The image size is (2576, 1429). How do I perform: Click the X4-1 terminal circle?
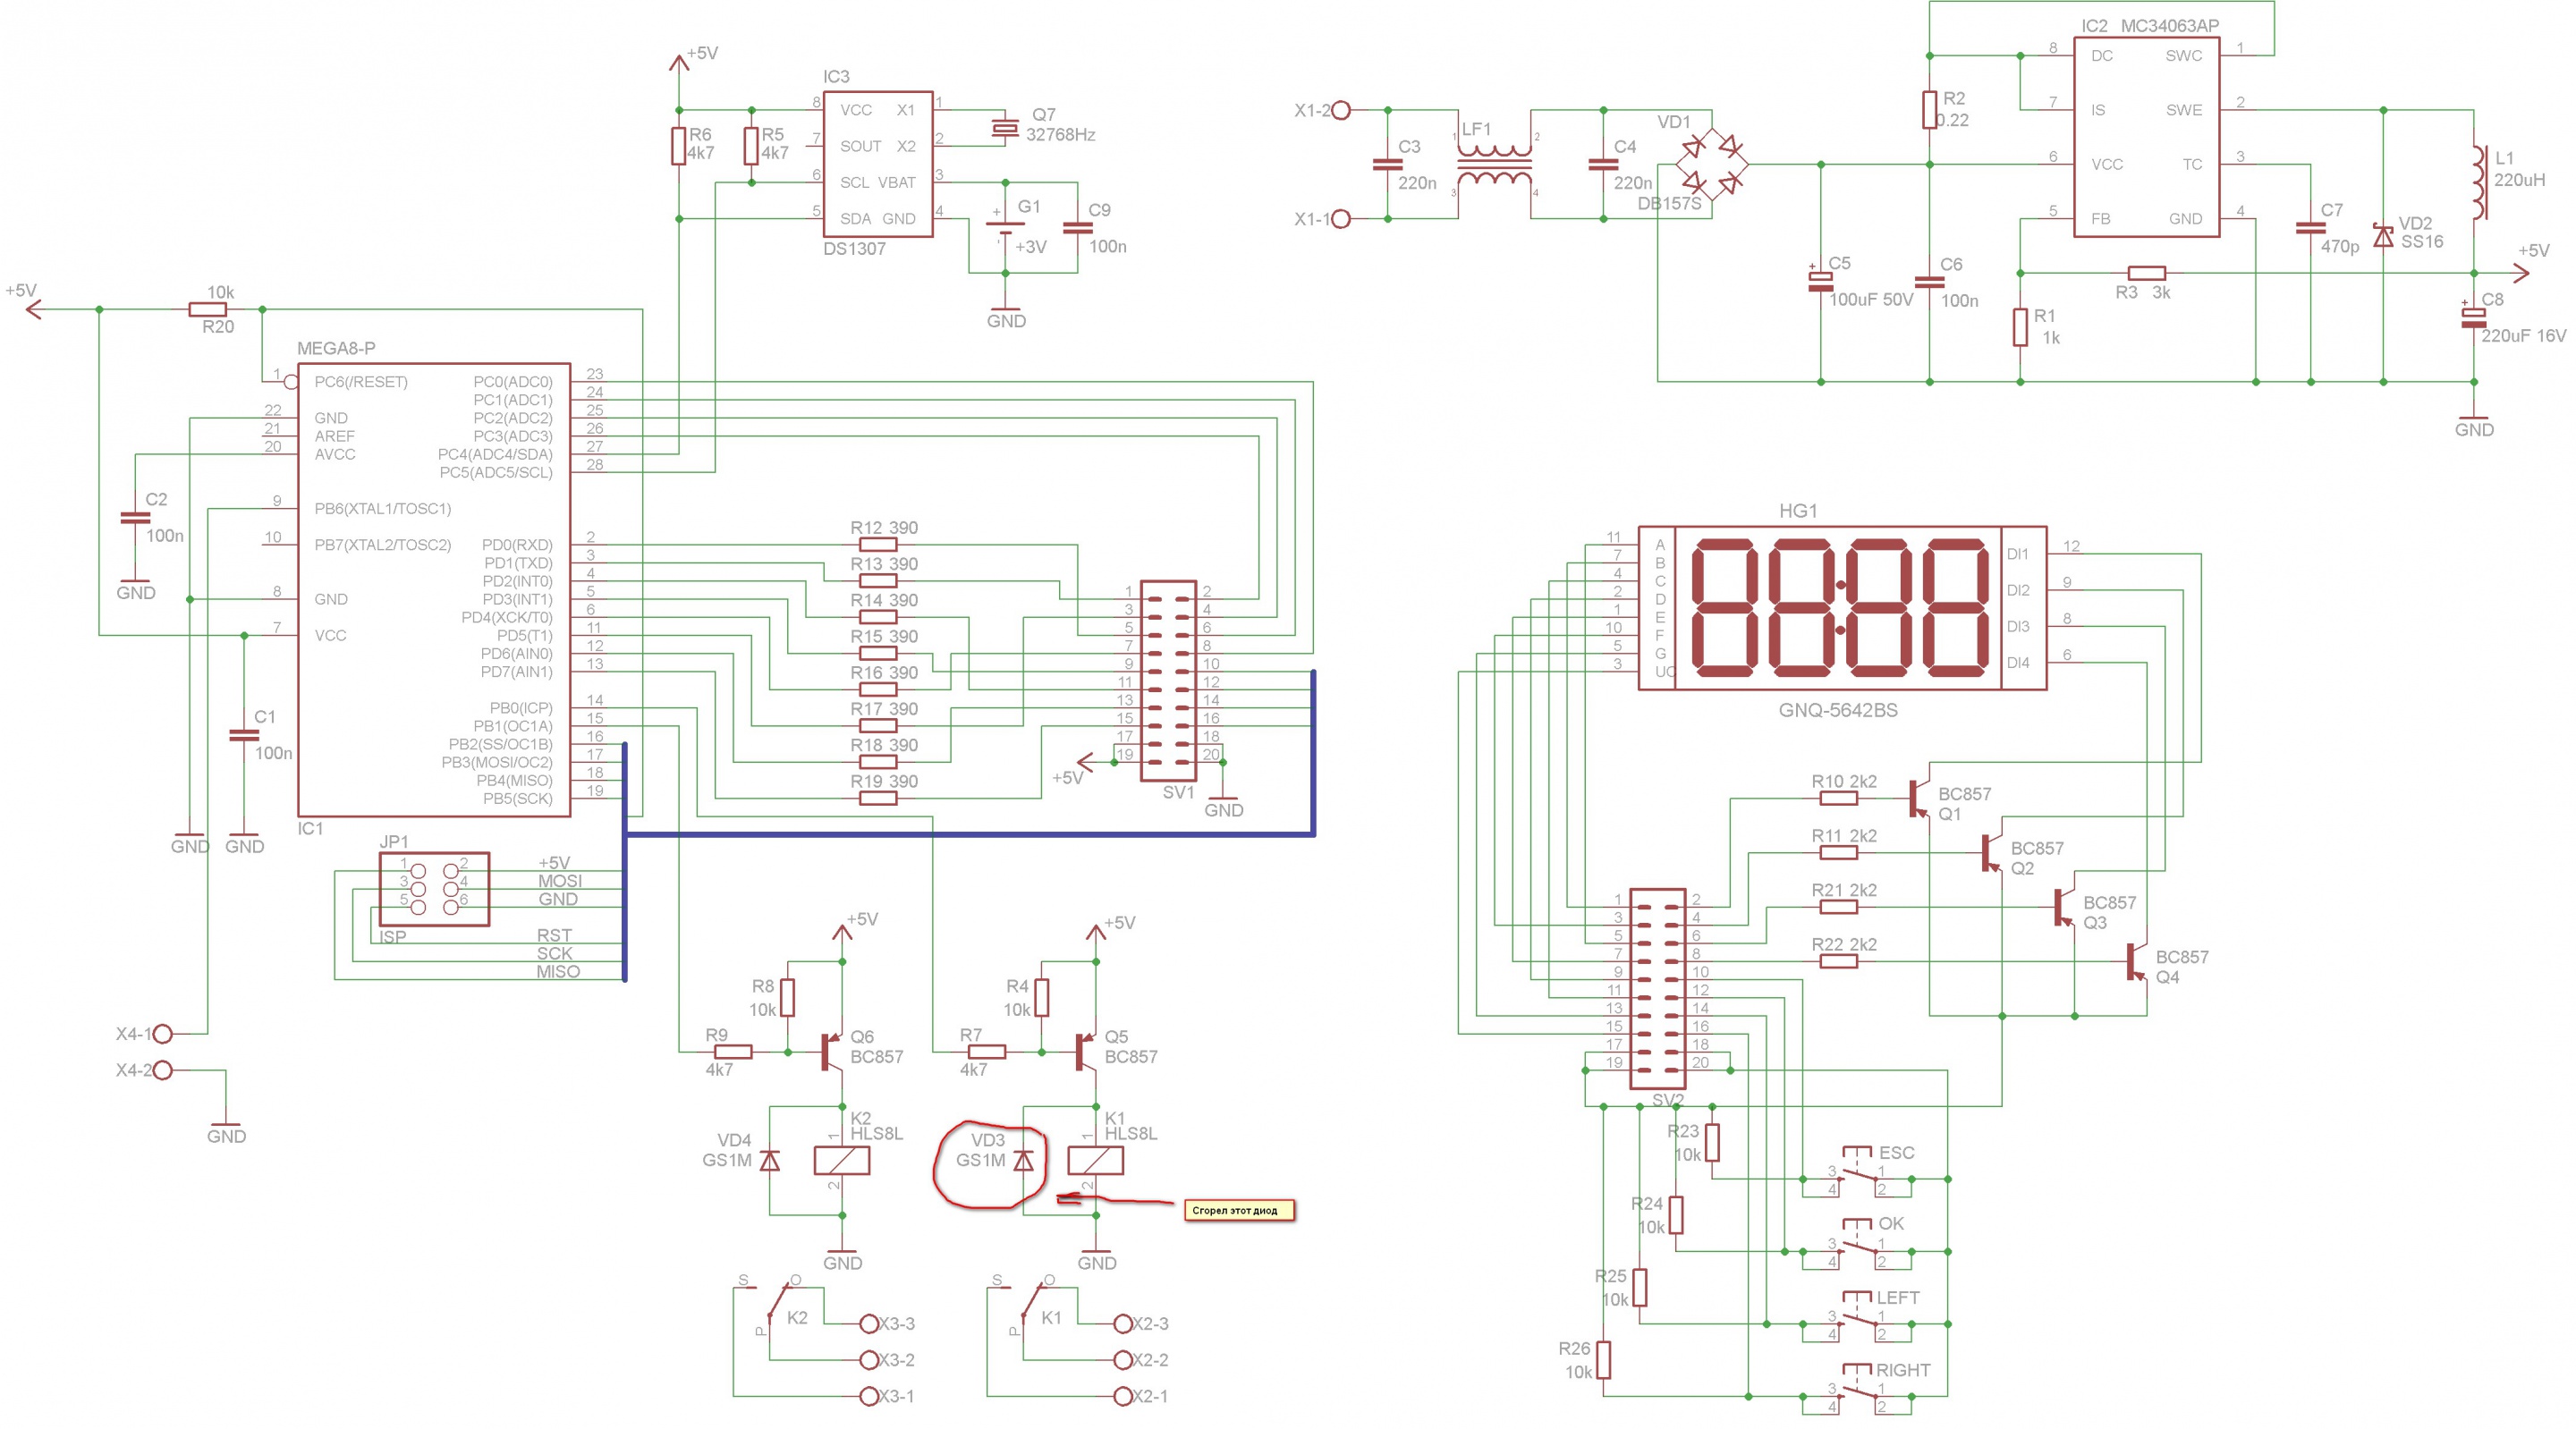(163, 1033)
